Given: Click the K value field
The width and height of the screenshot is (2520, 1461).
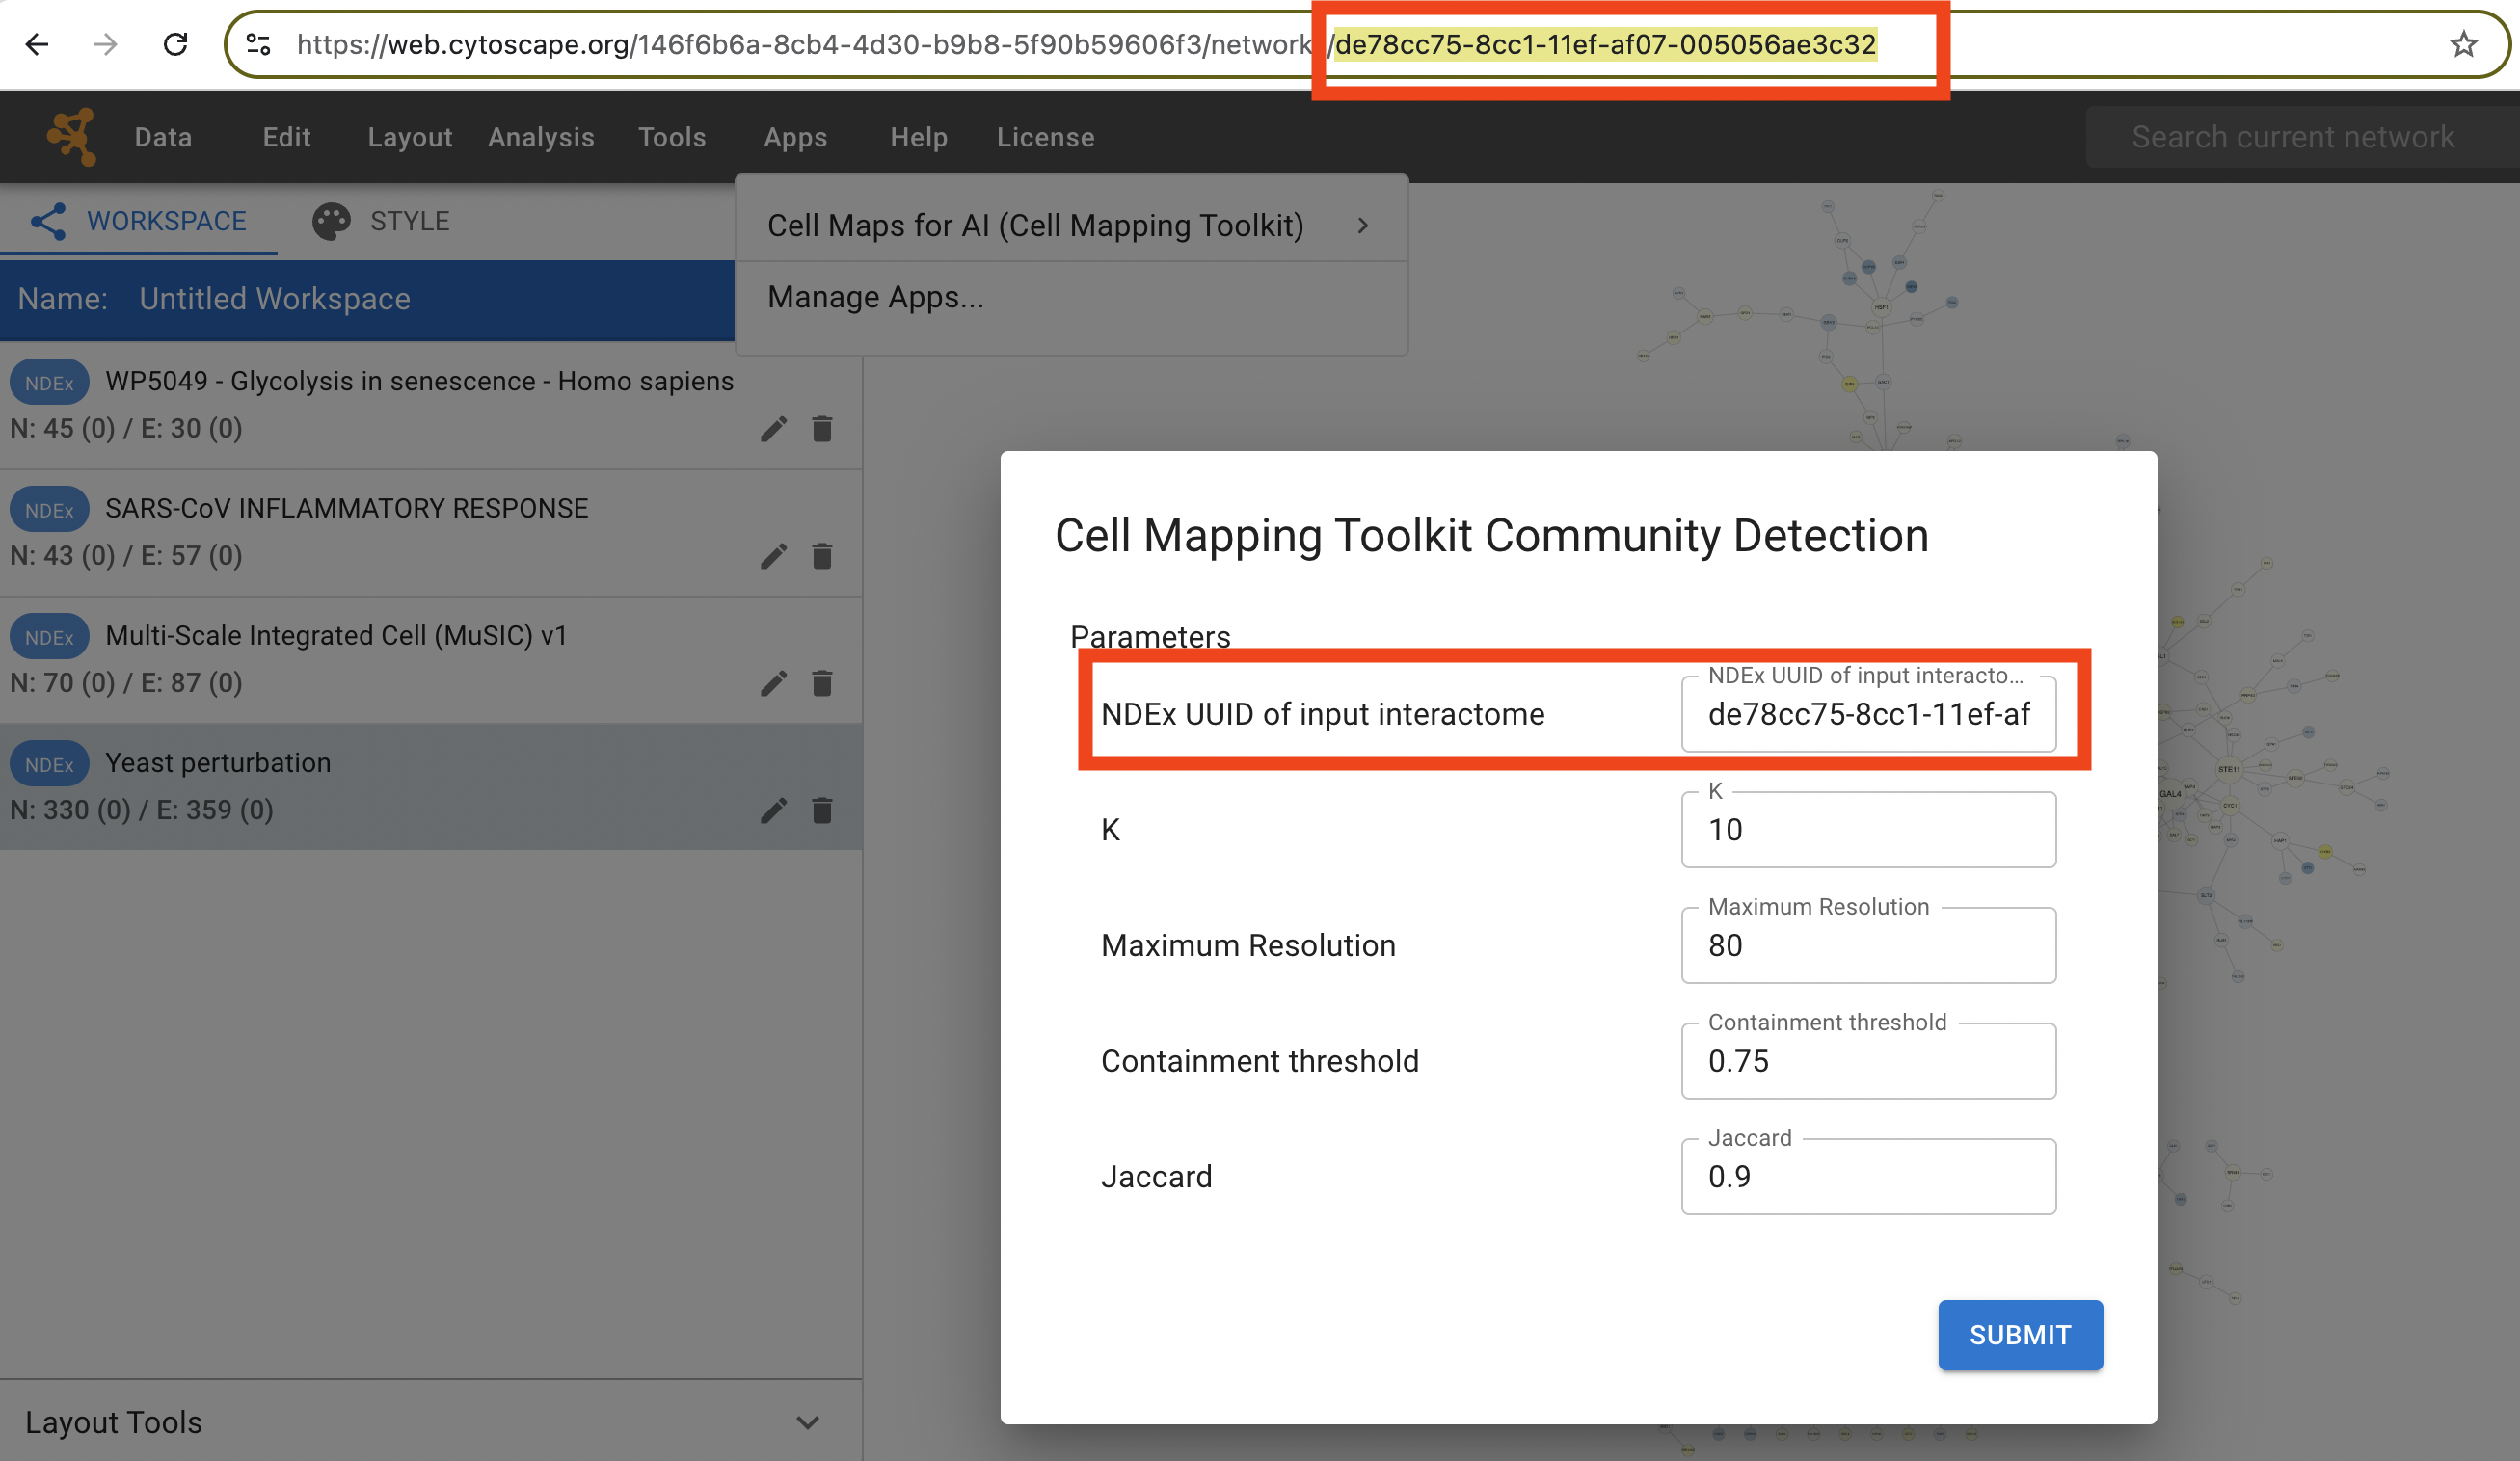Looking at the screenshot, I should (1868, 830).
